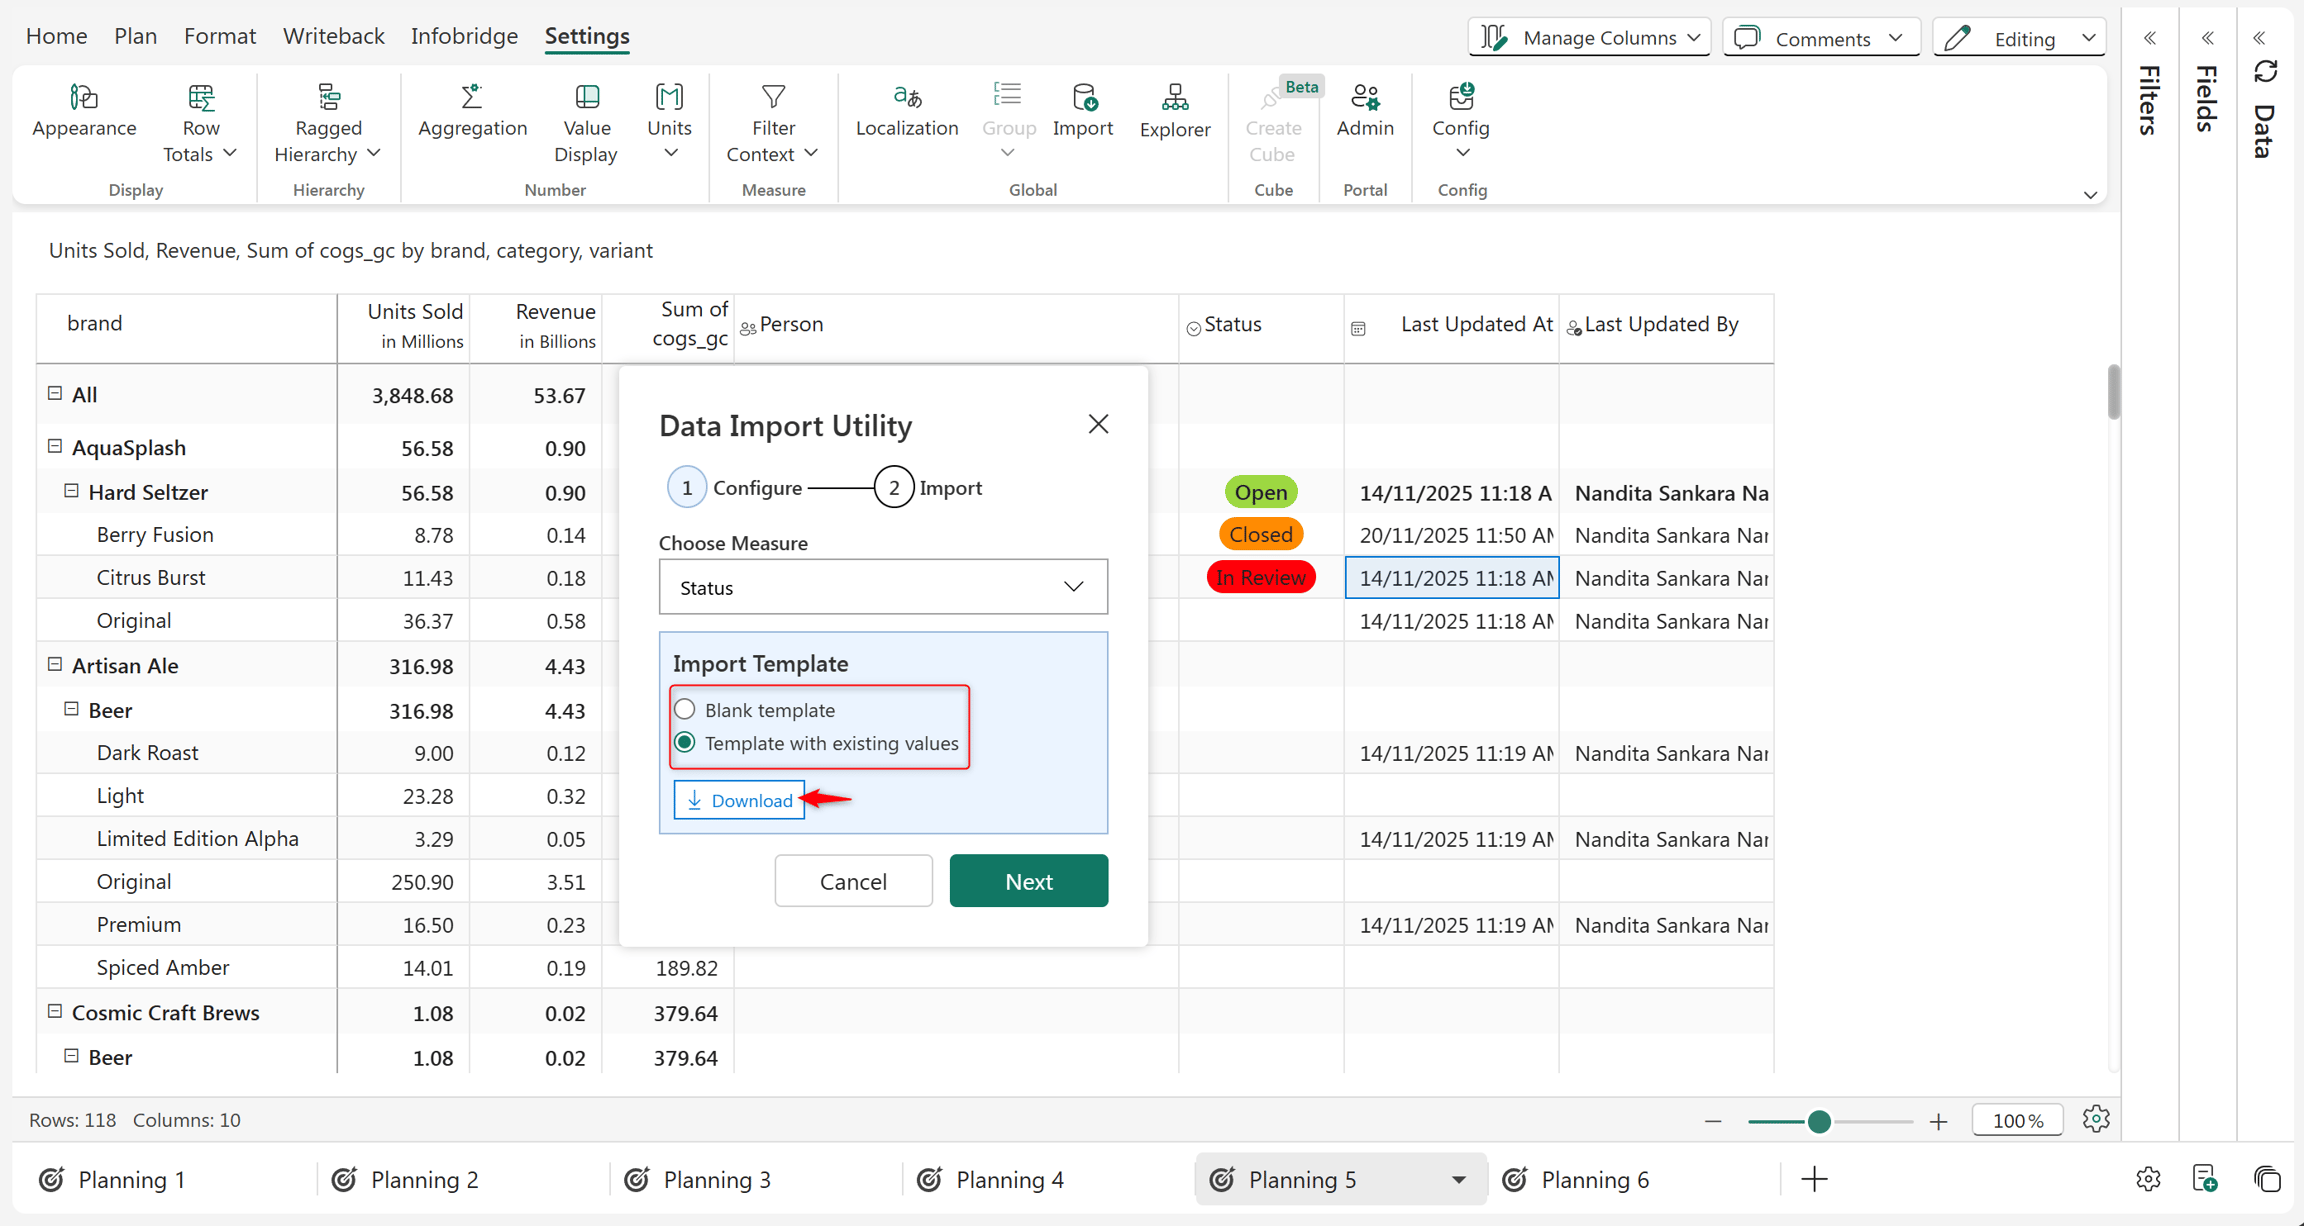Open the Explorer hierarchy icon
Screen dimensions: 2304x1226
pyautogui.click(x=1175, y=97)
